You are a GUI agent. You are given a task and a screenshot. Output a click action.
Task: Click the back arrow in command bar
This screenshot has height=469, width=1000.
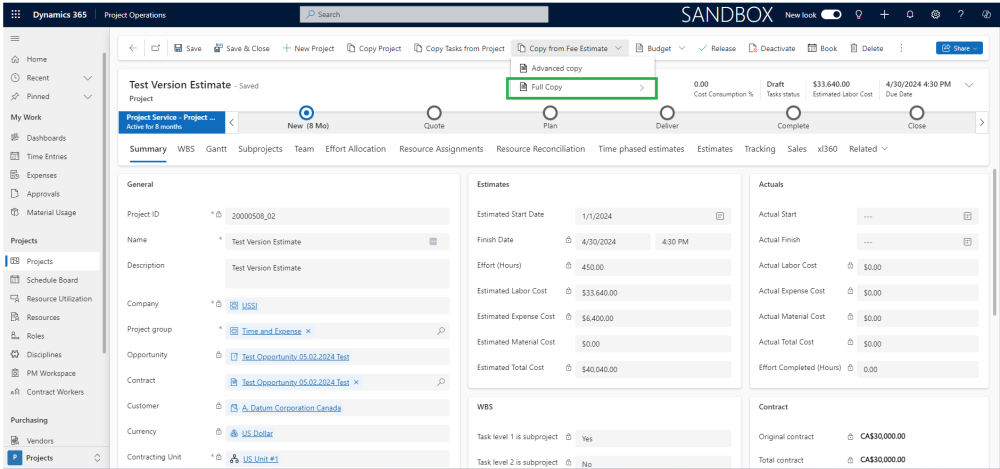click(x=133, y=48)
